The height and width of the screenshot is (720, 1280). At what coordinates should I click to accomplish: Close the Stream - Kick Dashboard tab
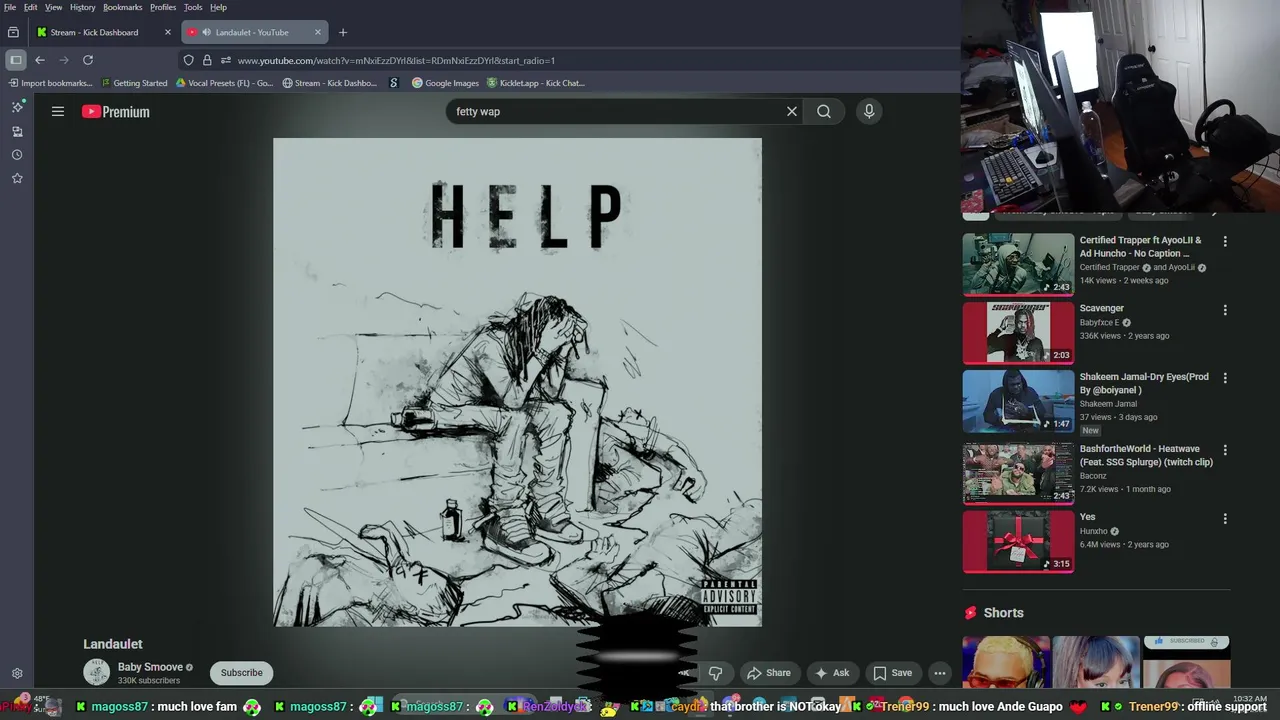pyautogui.click(x=168, y=32)
